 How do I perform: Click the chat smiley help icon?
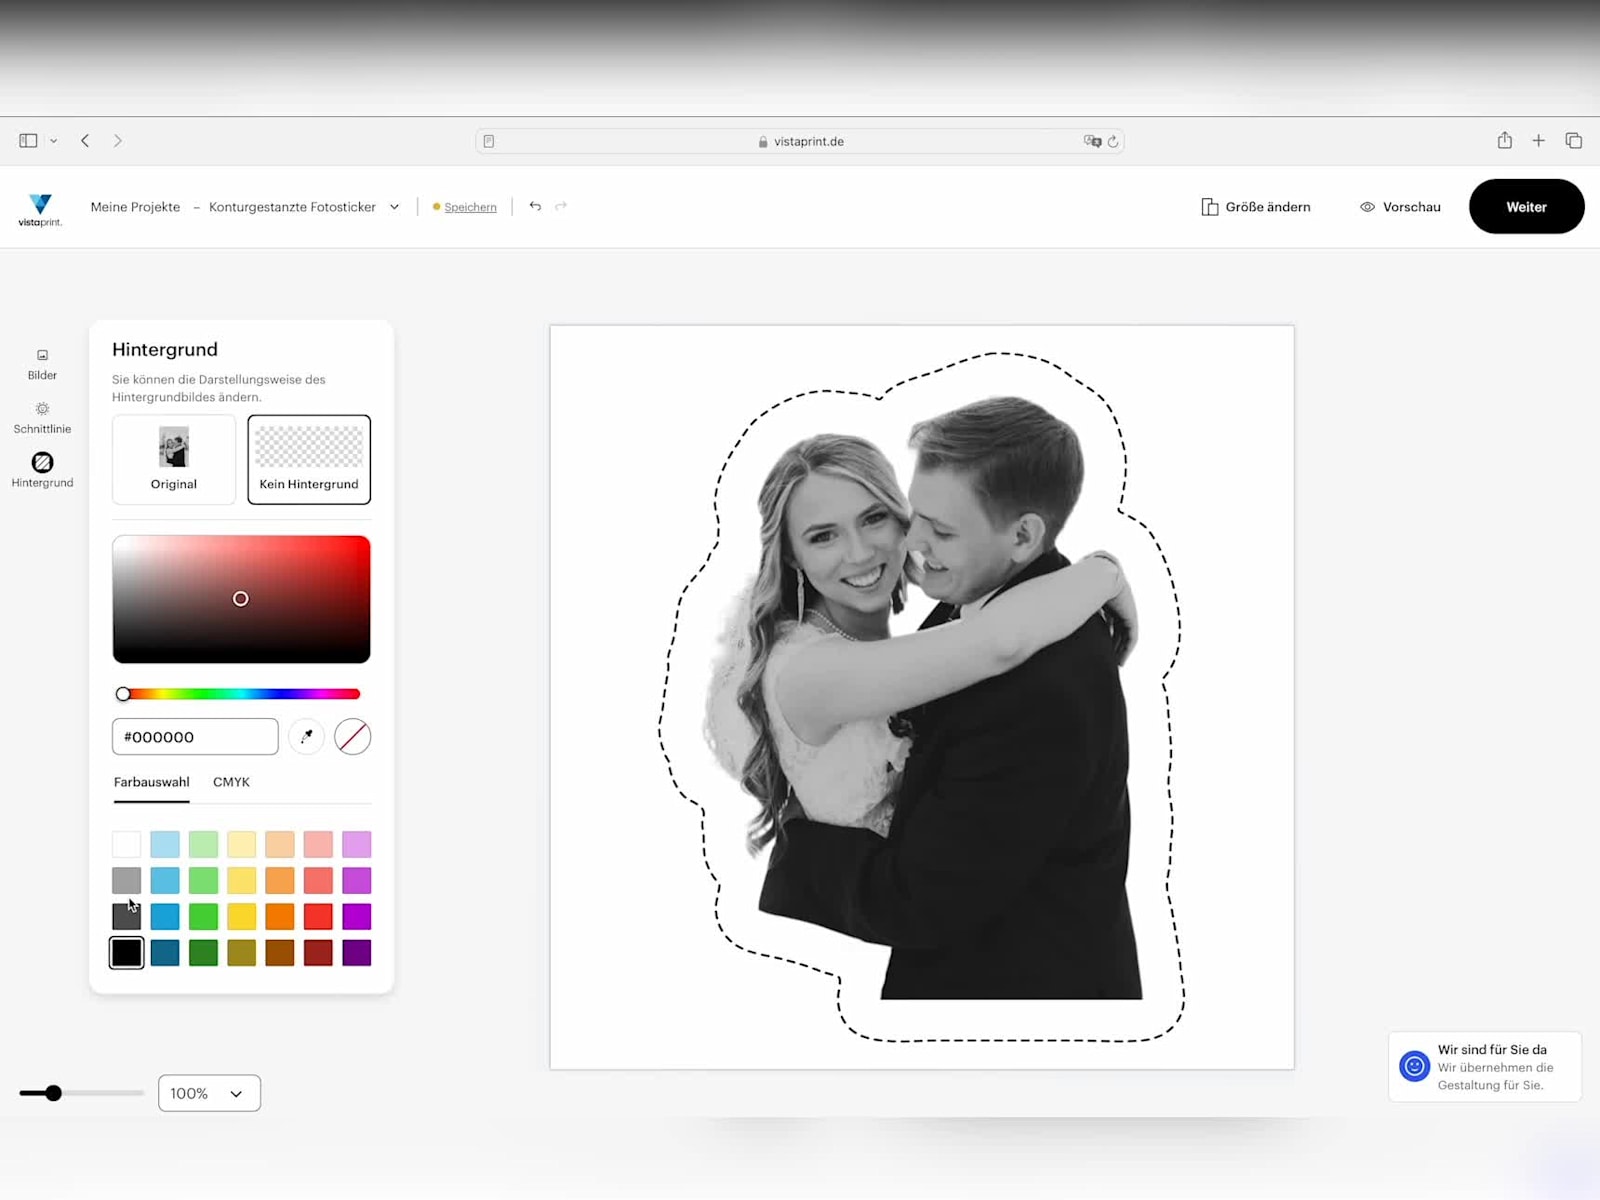pos(1414,1066)
